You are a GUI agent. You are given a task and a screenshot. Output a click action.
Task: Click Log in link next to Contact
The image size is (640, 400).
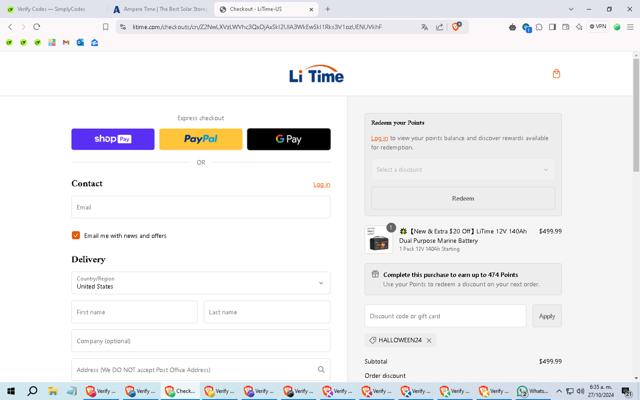(x=322, y=184)
